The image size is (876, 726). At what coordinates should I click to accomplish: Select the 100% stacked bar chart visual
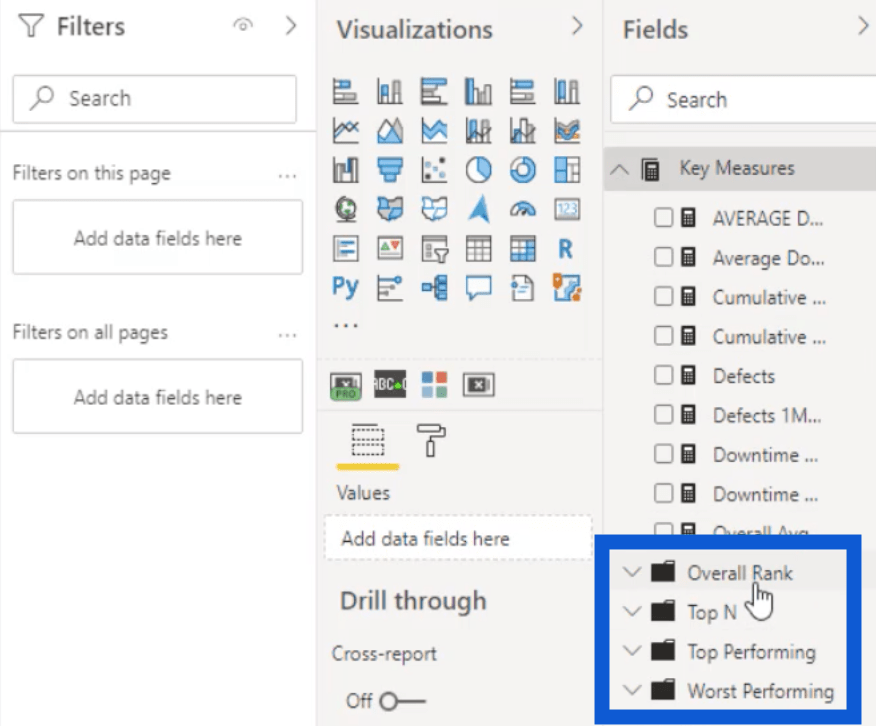(x=522, y=91)
